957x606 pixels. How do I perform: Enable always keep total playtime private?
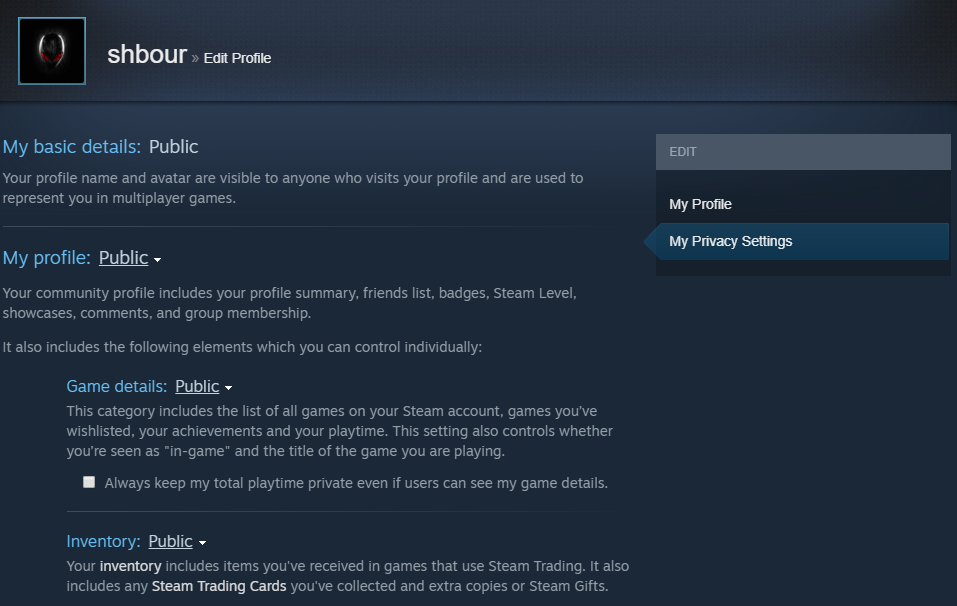point(89,482)
